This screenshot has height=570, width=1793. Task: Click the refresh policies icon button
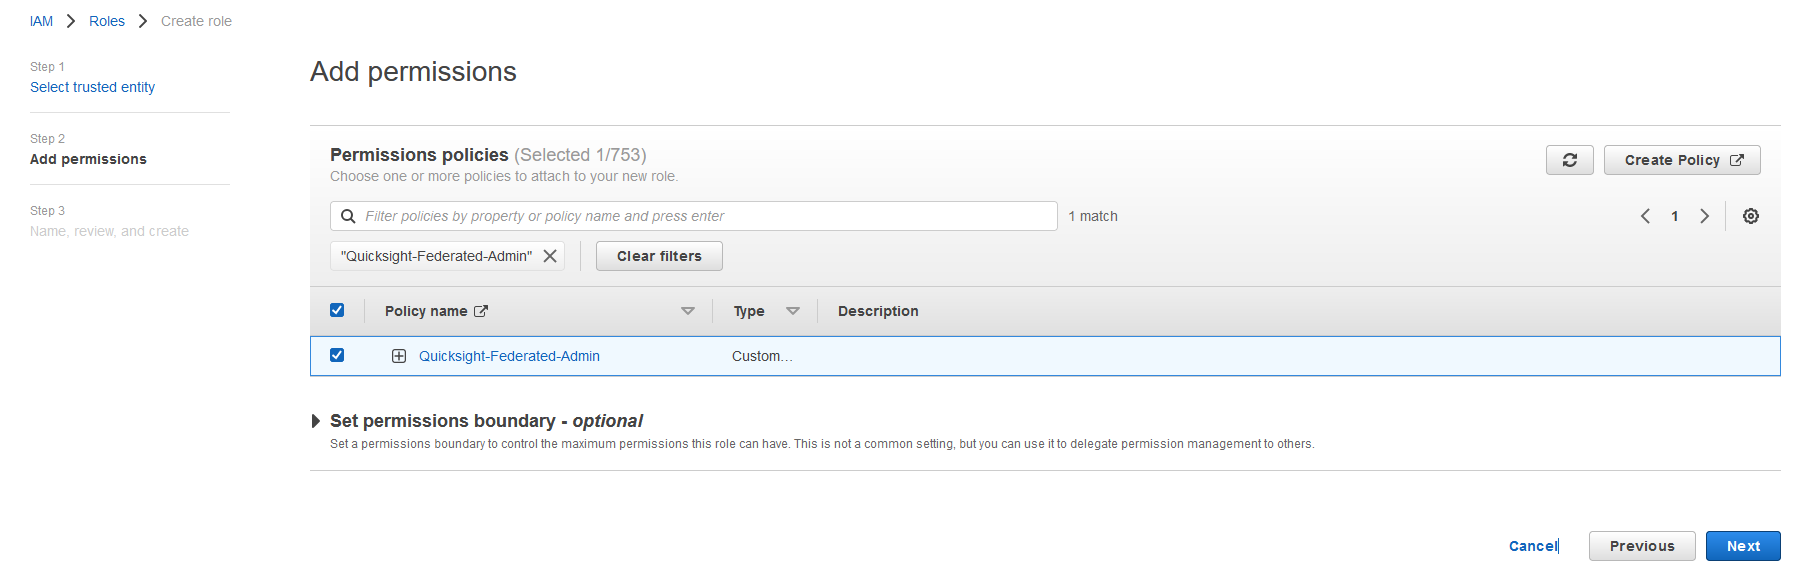1569,160
